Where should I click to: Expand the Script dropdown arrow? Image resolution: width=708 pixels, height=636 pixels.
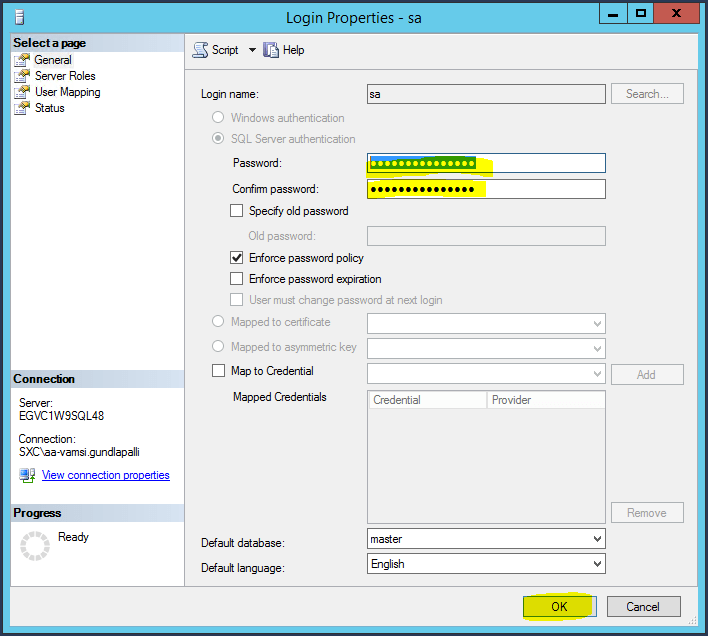coord(252,50)
